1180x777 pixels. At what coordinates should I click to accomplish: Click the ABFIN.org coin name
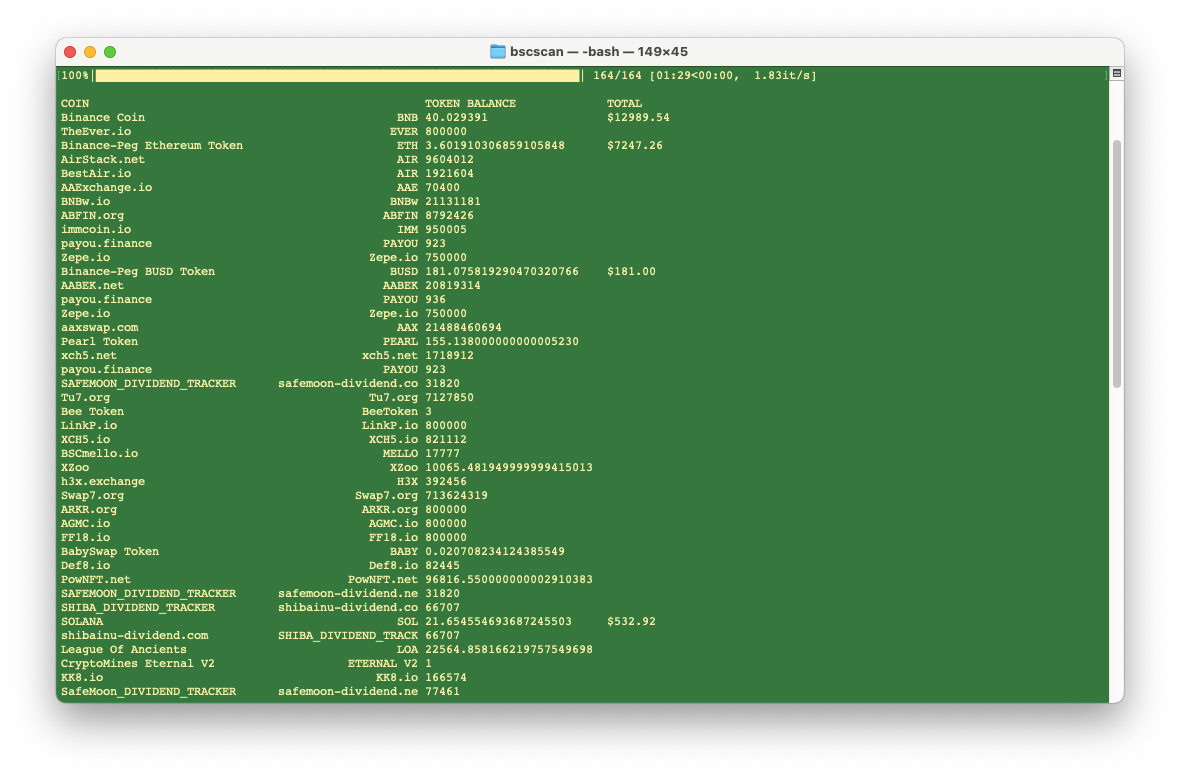[x=93, y=215]
